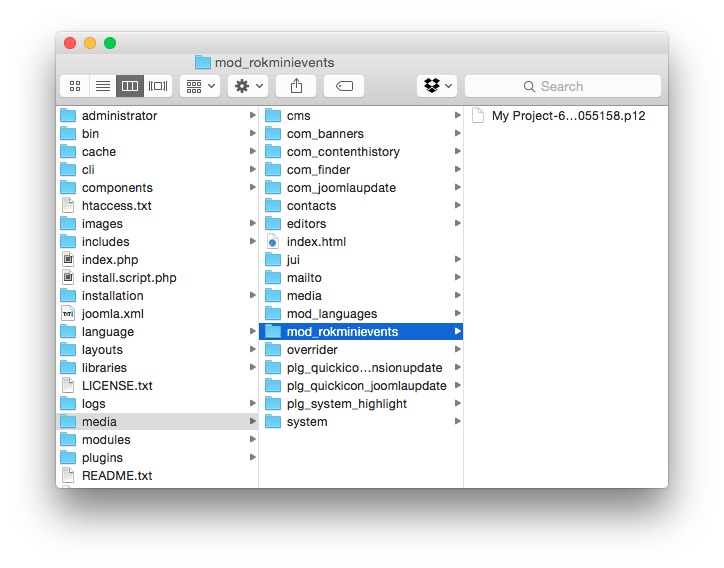
Task: Expand the plugins folder arrow
Action: pos(253,457)
